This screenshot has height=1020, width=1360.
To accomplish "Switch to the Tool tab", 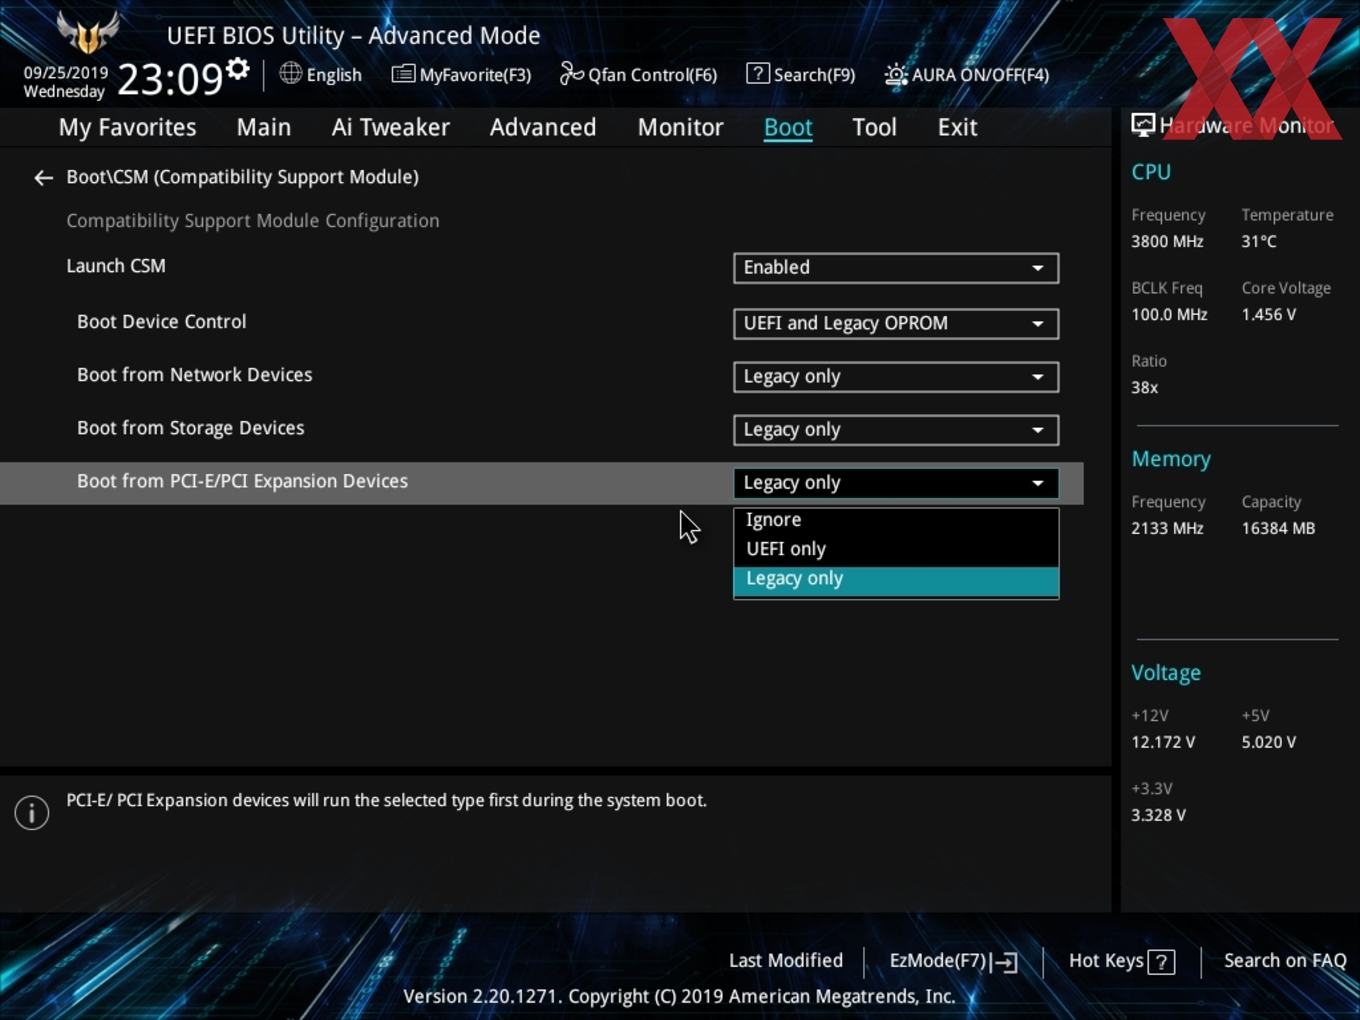I will [x=874, y=128].
